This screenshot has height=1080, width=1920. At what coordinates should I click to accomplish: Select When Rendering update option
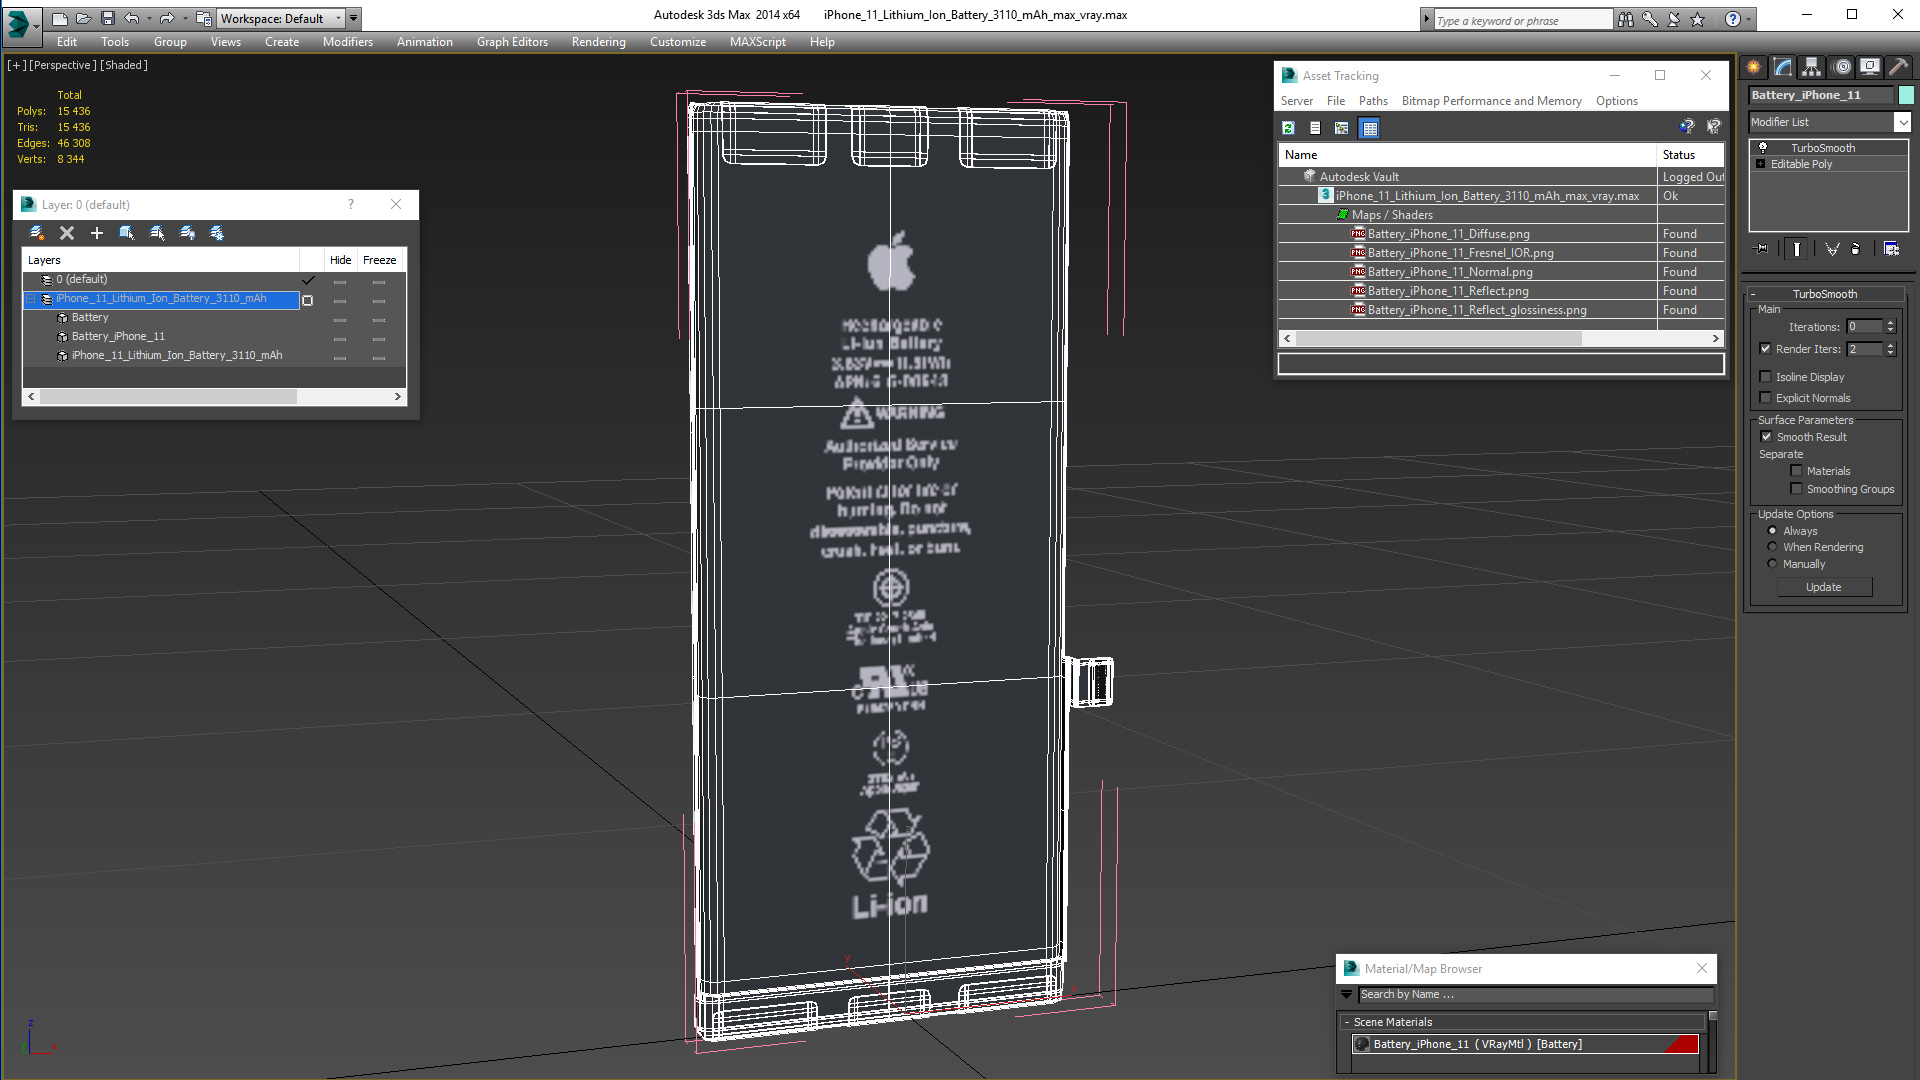click(1773, 547)
